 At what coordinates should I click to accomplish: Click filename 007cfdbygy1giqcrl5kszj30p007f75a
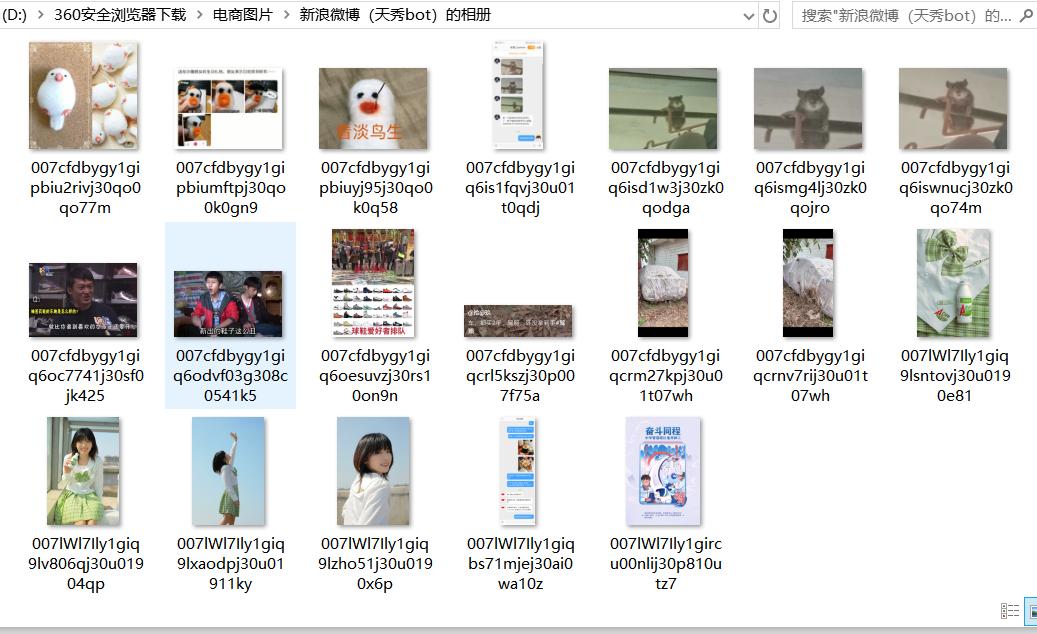pos(520,376)
